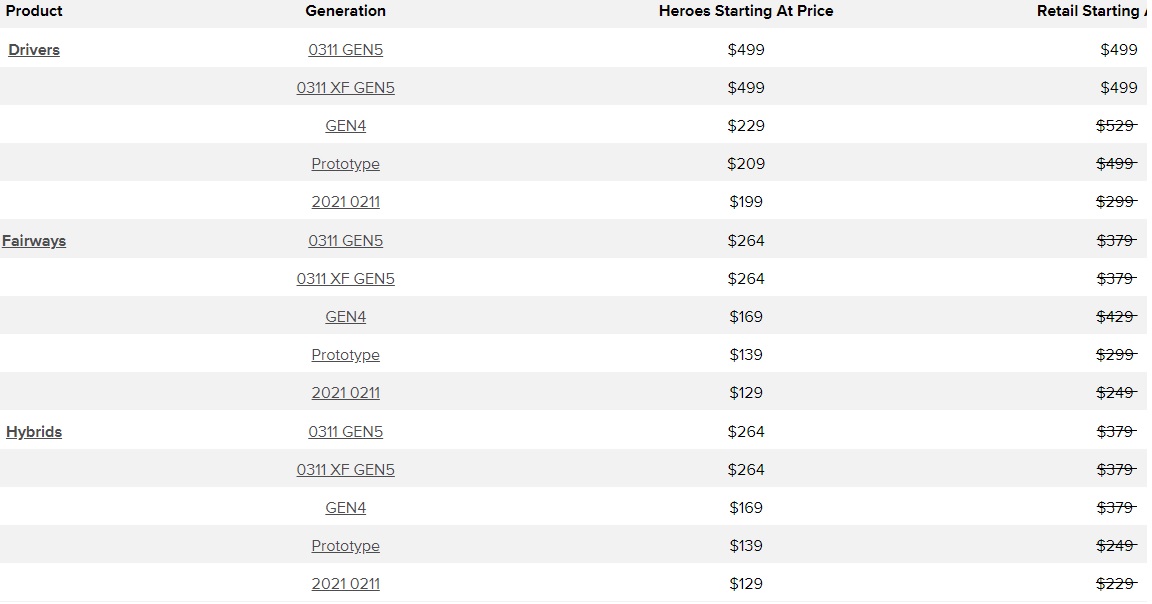Open the Hybrids 2021 0211 link
This screenshot has height=604, width=1152.
[345, 584]
